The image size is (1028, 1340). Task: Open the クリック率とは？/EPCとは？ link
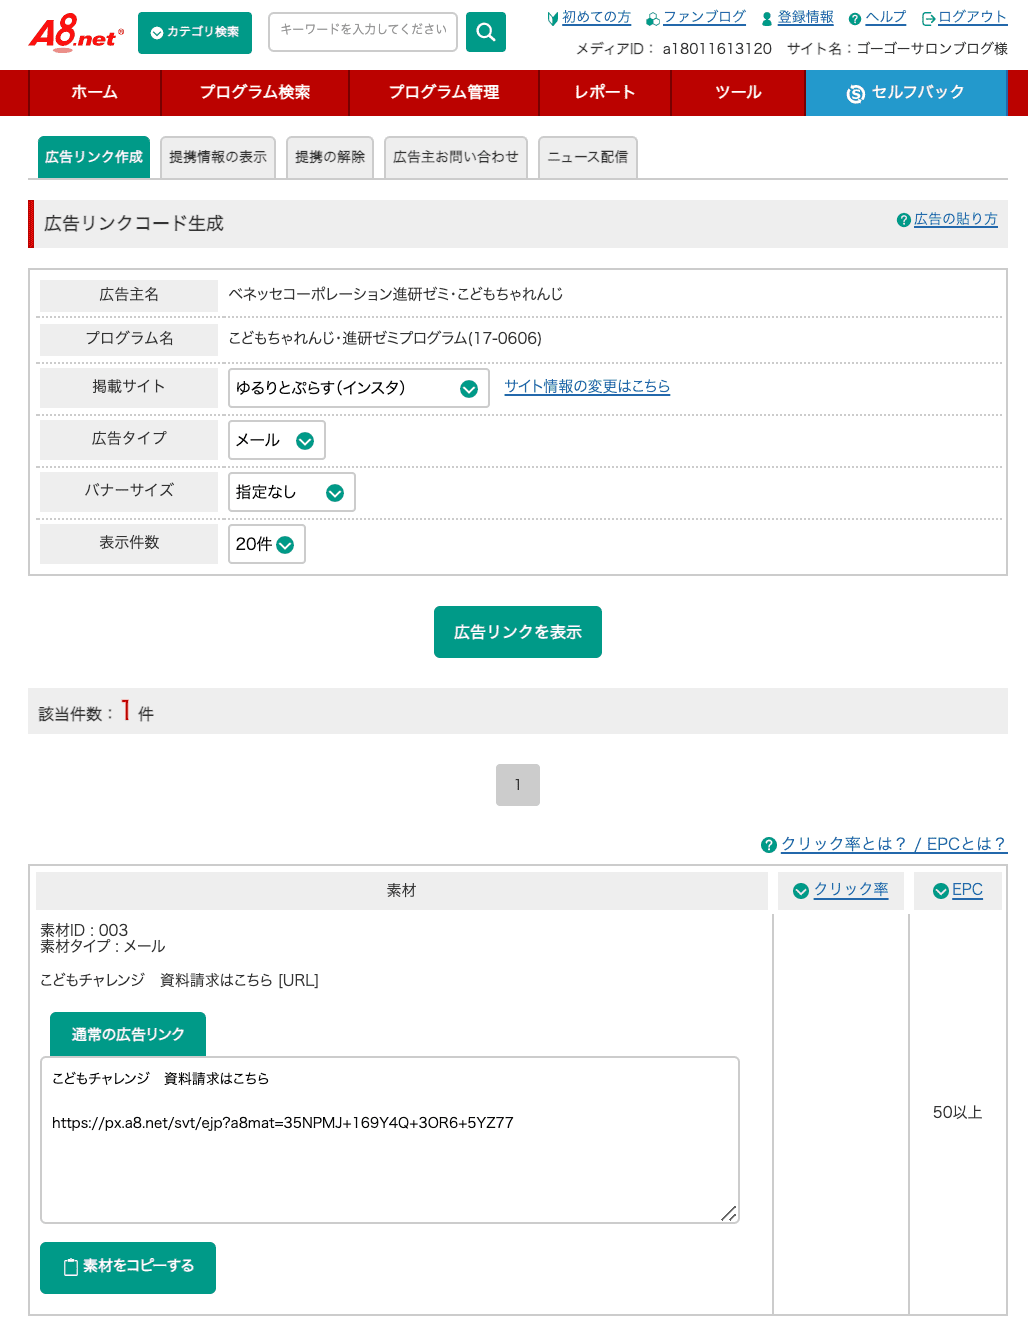pos(893,844)
